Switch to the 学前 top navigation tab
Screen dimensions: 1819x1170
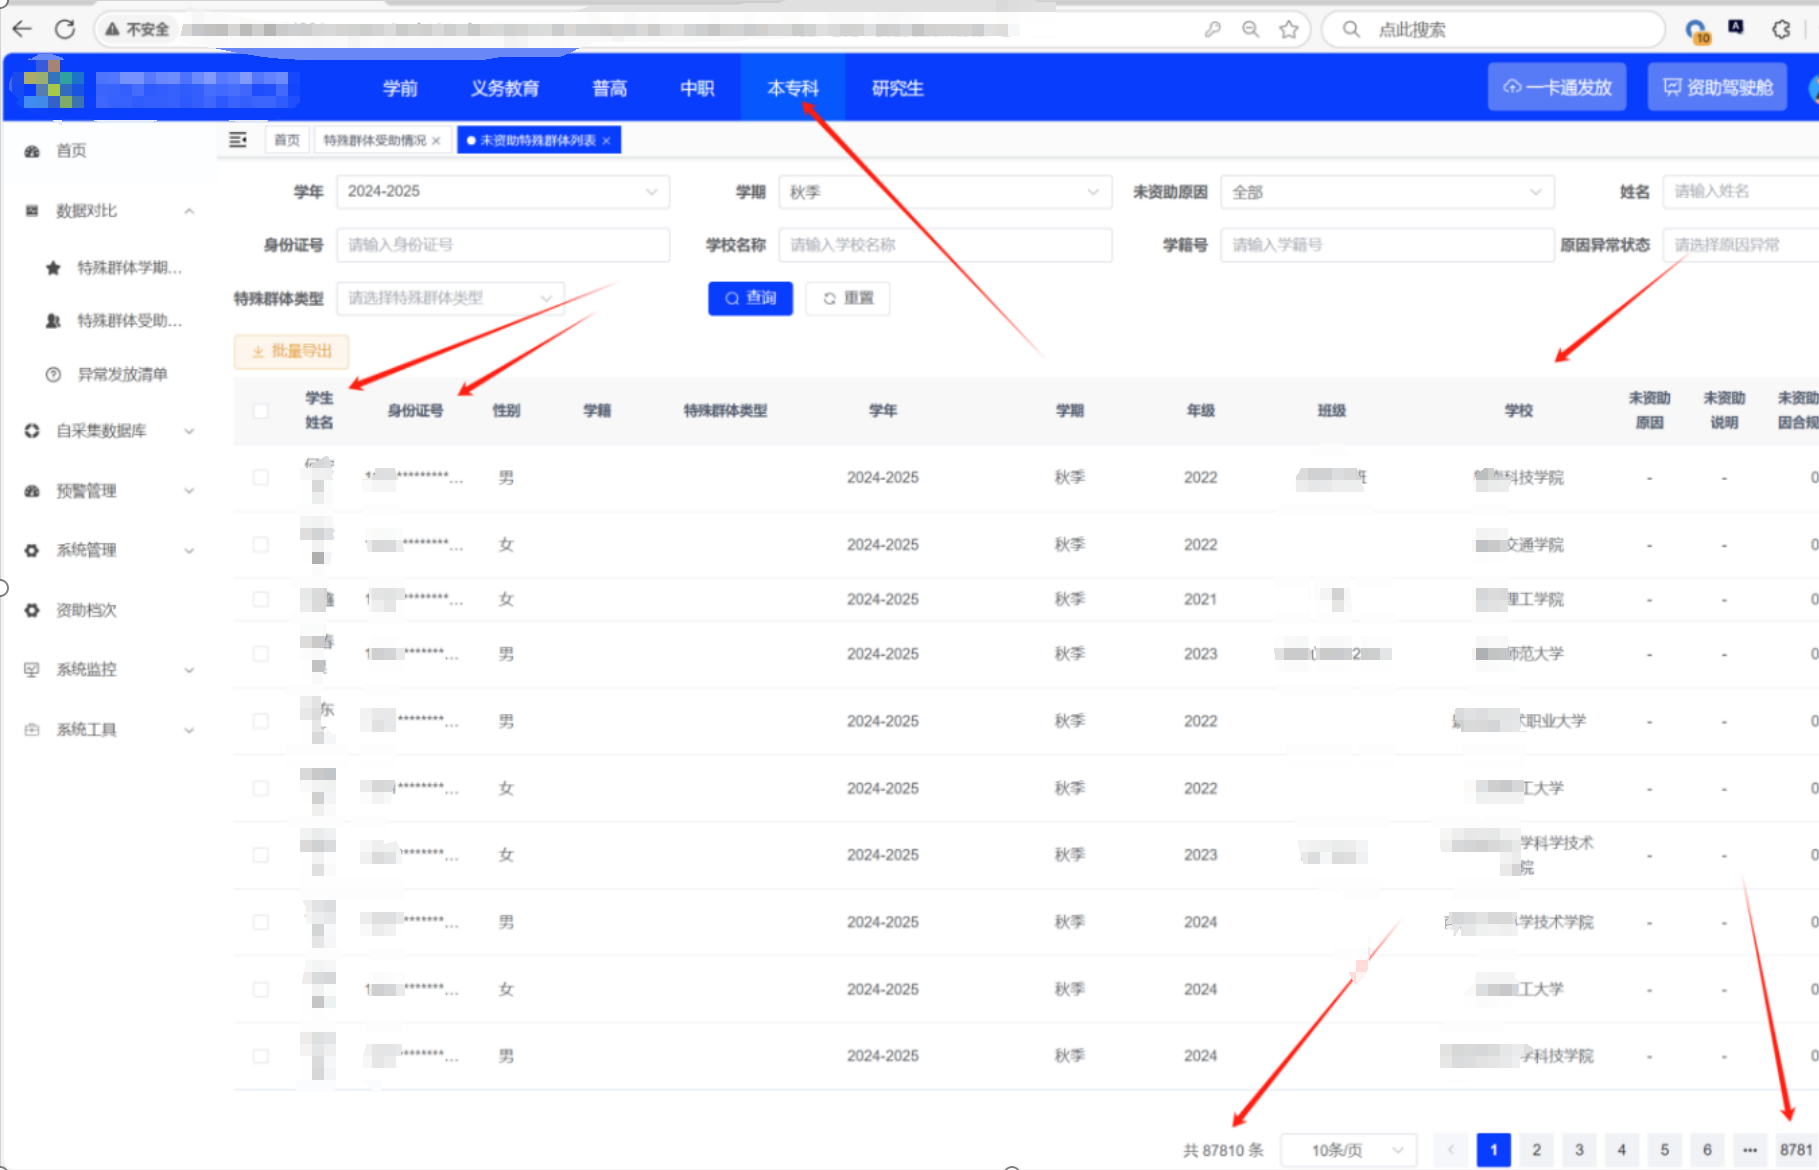point(400,88)
